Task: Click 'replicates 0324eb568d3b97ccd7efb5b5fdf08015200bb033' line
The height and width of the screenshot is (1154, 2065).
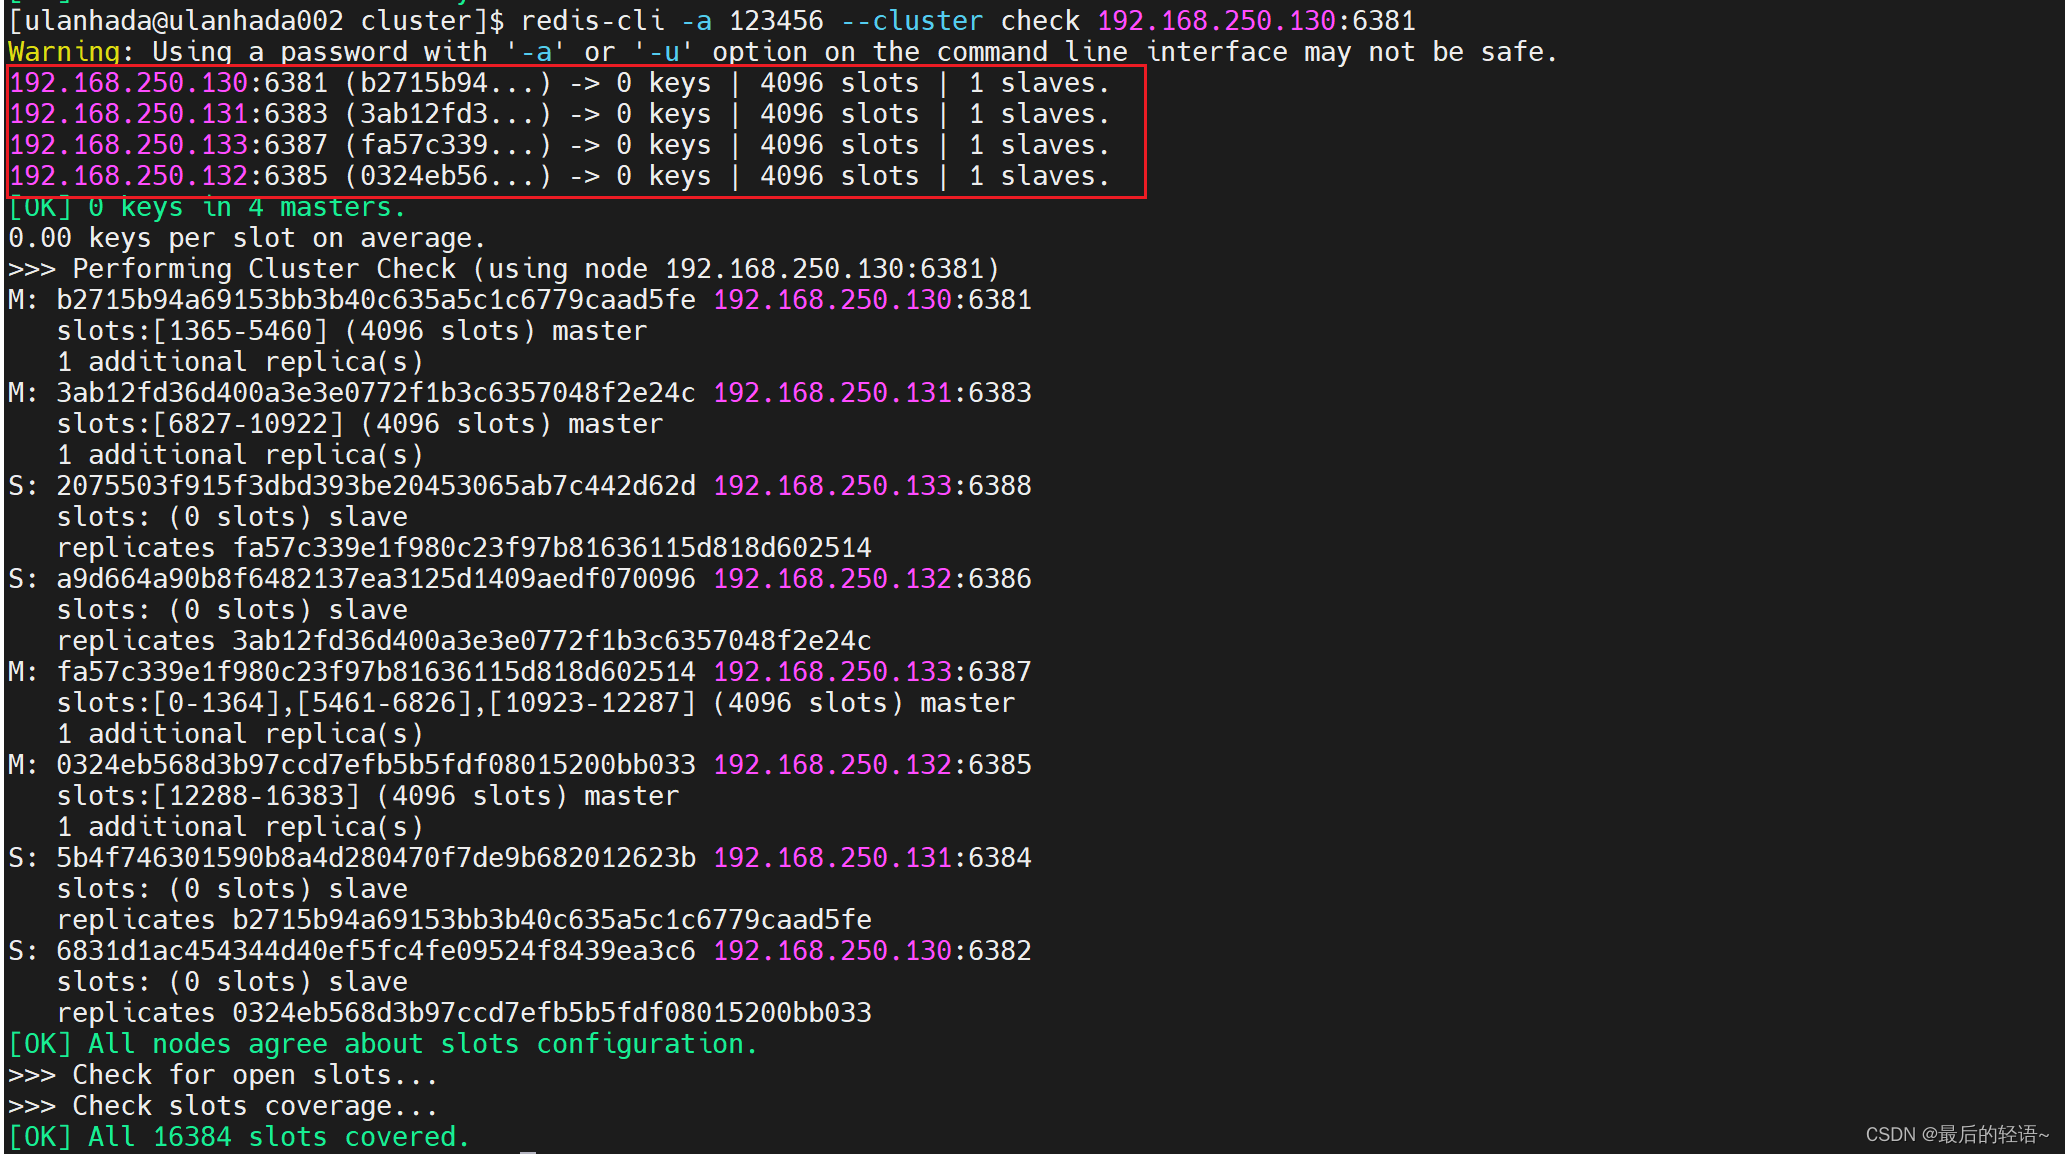Action: [464, 1013]
